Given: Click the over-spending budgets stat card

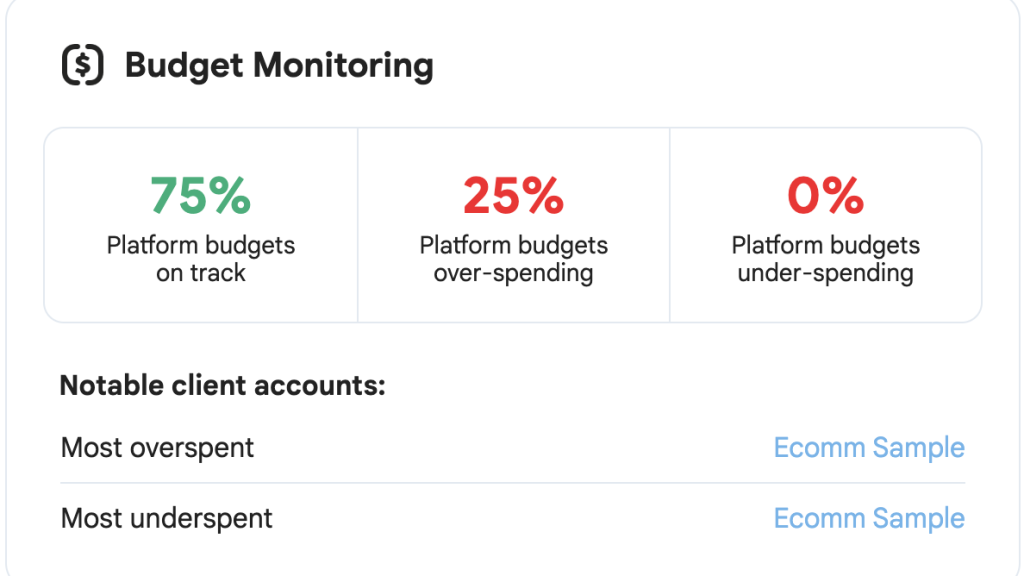Looking at the screenshot, I should click(514, 225).
